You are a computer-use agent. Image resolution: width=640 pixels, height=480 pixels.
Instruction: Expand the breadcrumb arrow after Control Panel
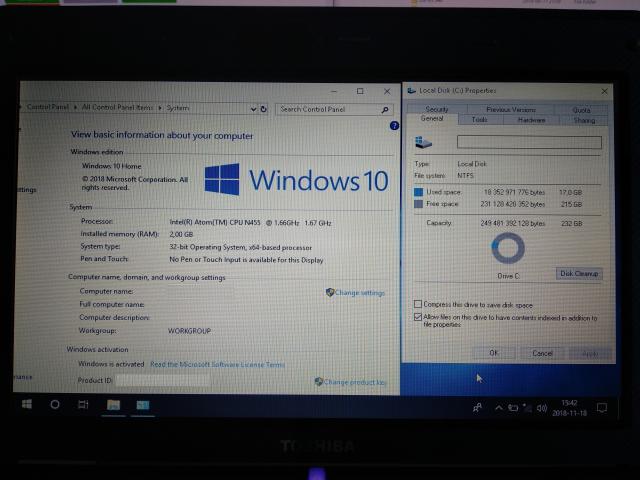pyautogui.click(x=76, y=107)
